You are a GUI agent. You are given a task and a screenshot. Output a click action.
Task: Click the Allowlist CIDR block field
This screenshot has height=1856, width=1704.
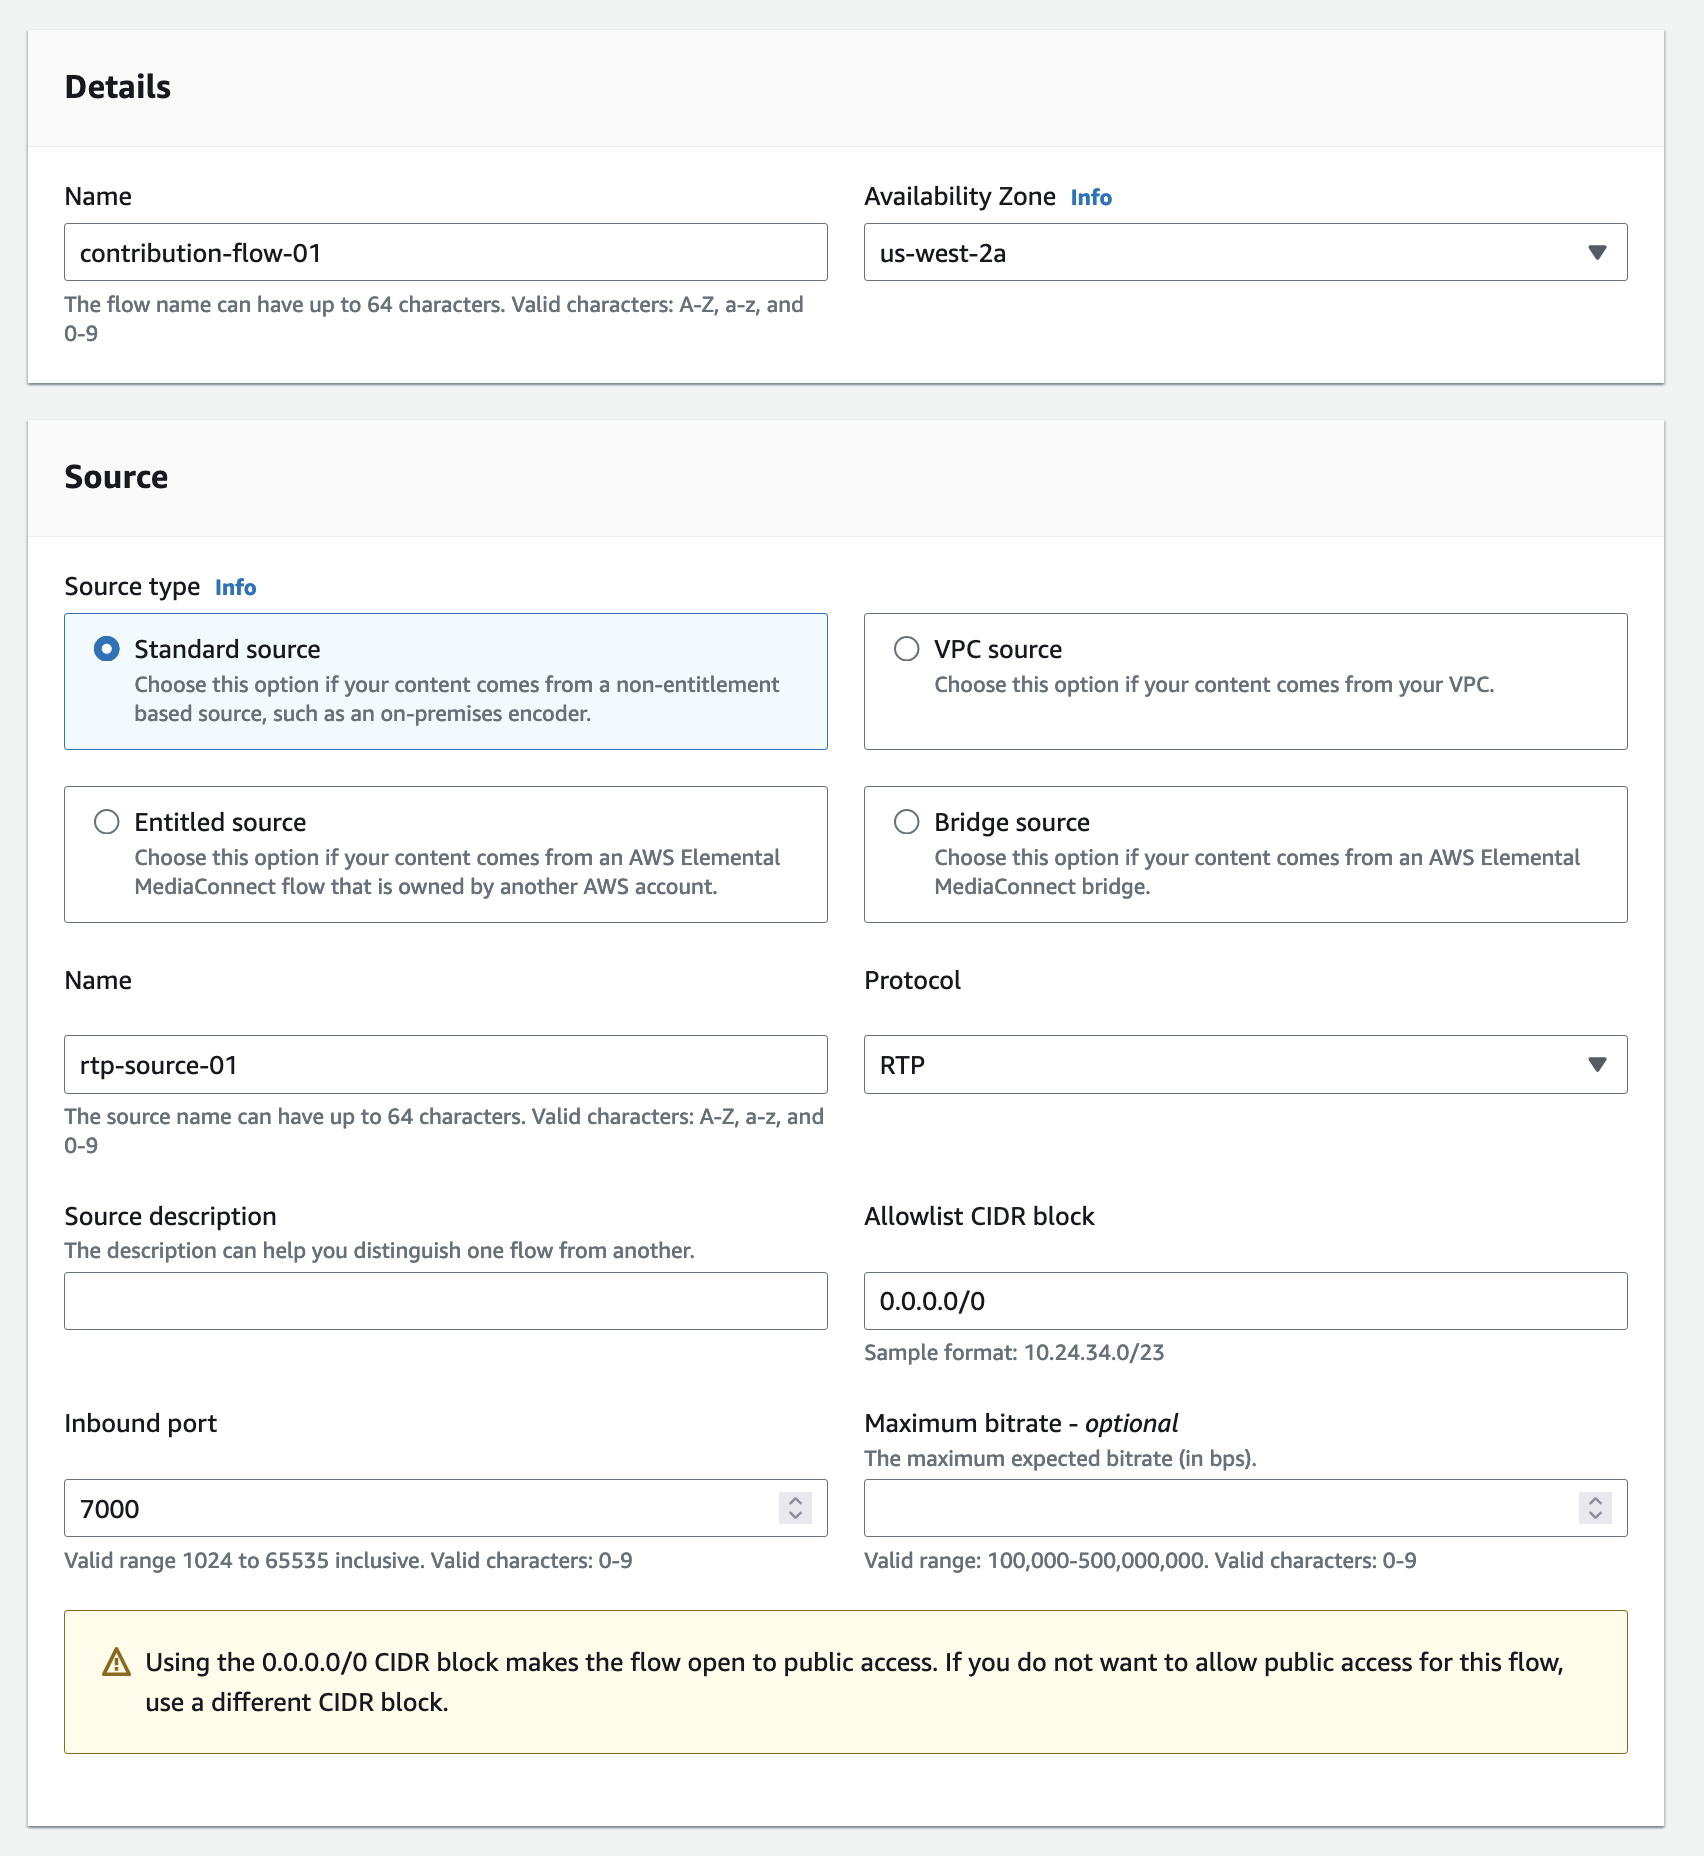tap(1245, 1301)
